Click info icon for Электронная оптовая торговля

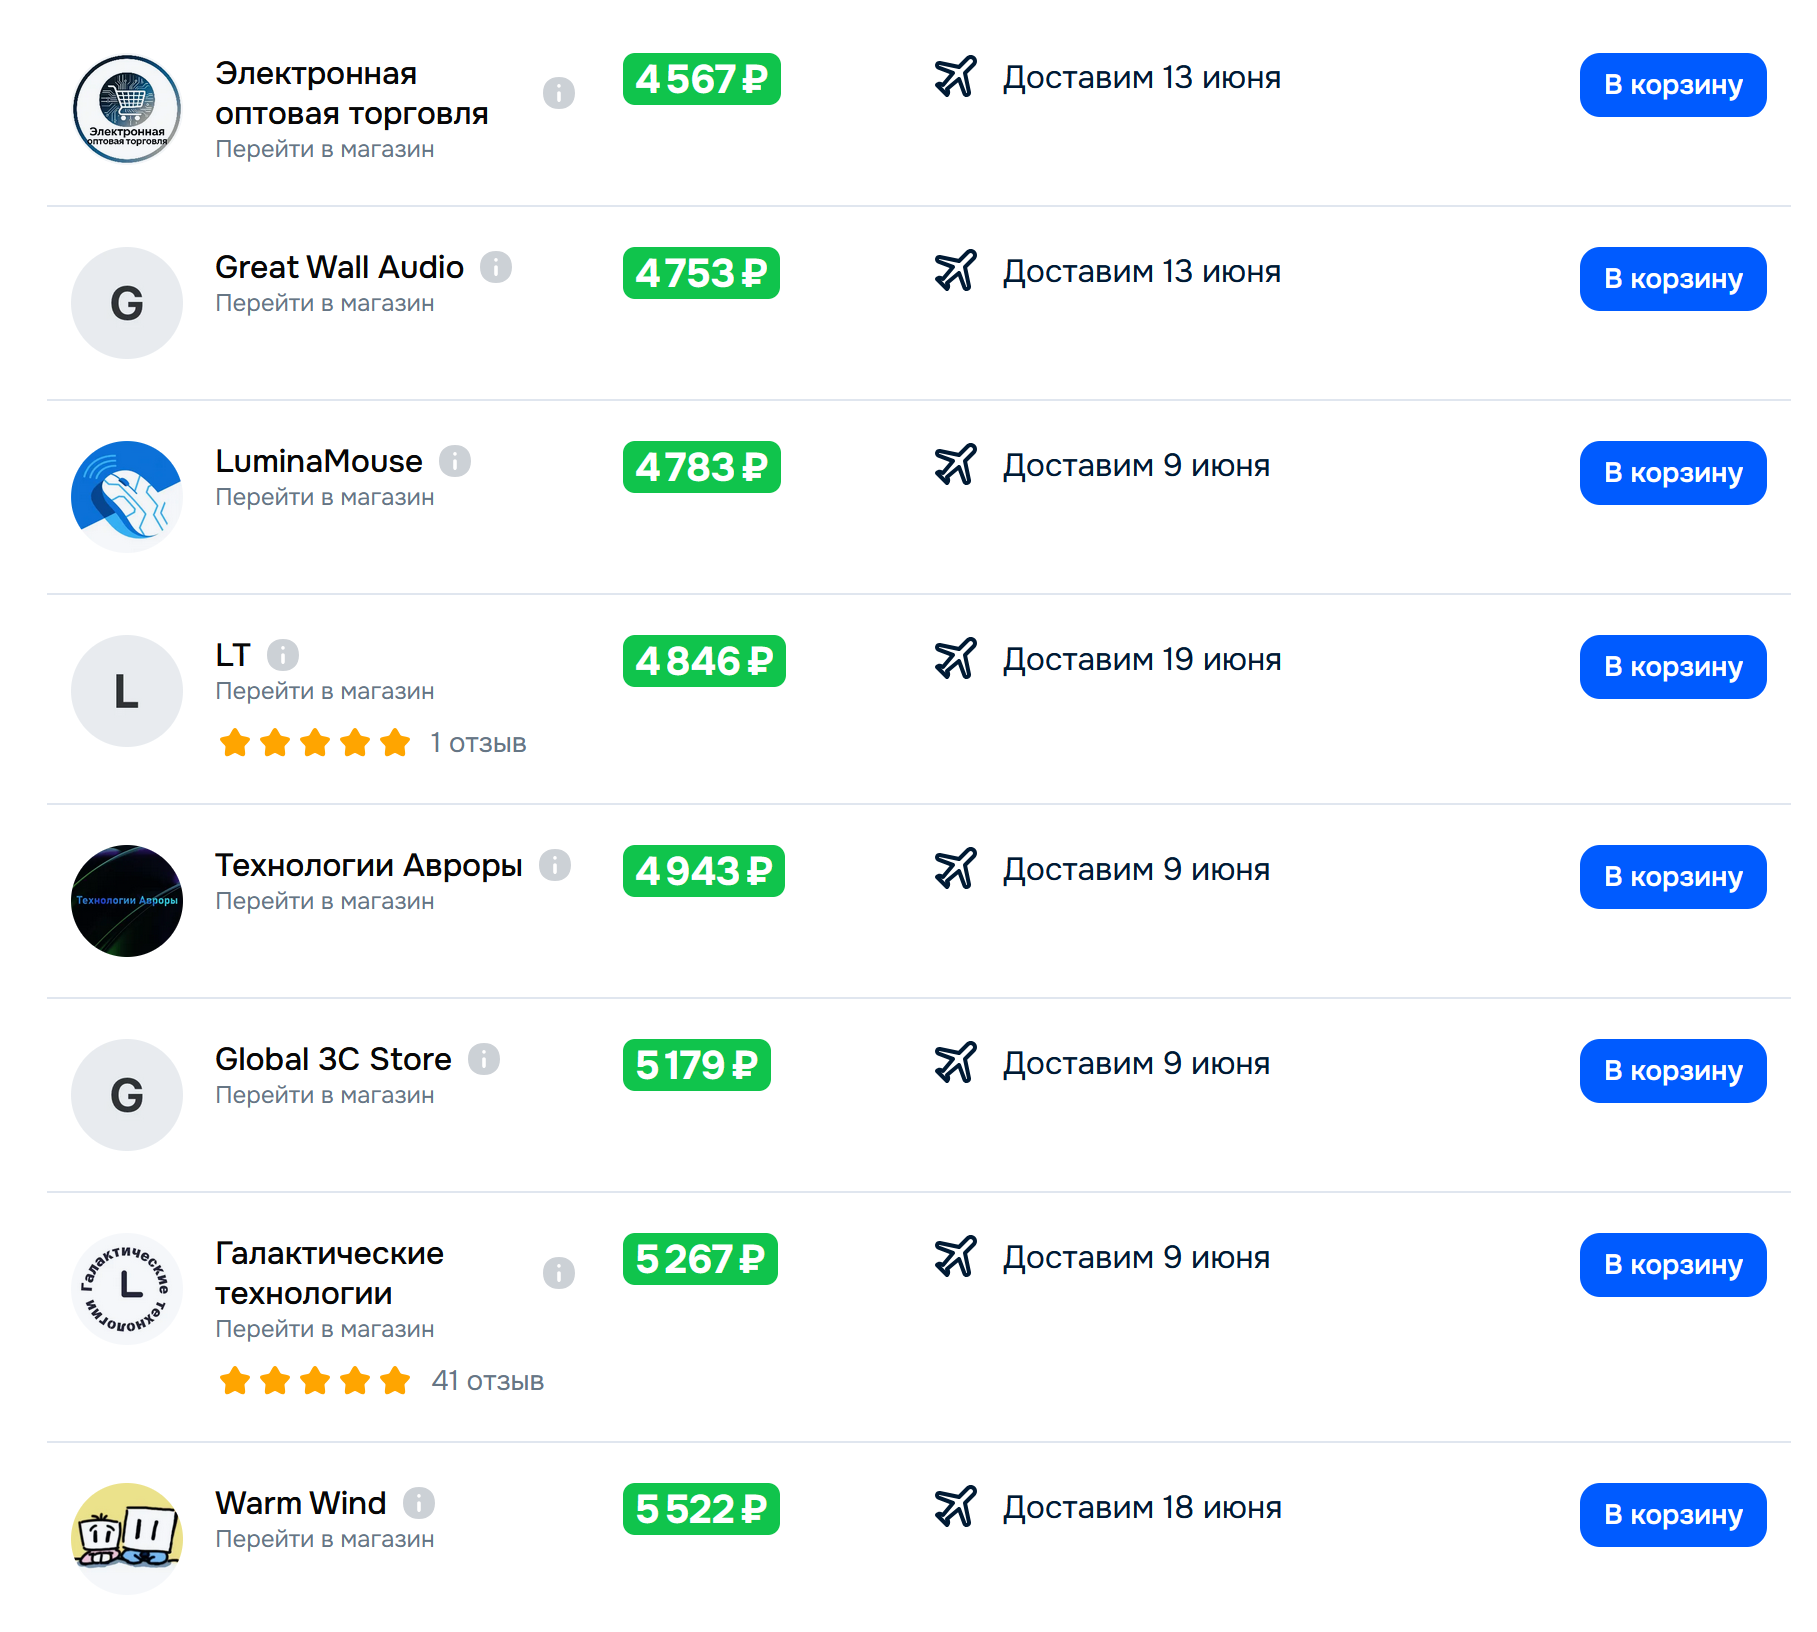pyautogui.click(x=559, y=93)
